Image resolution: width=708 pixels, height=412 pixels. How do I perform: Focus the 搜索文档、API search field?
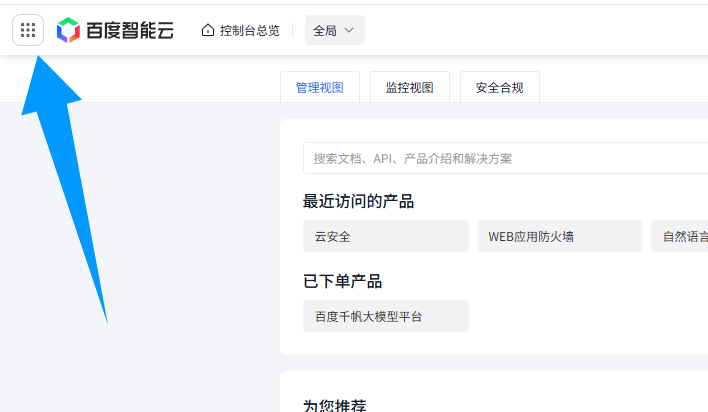500,158
